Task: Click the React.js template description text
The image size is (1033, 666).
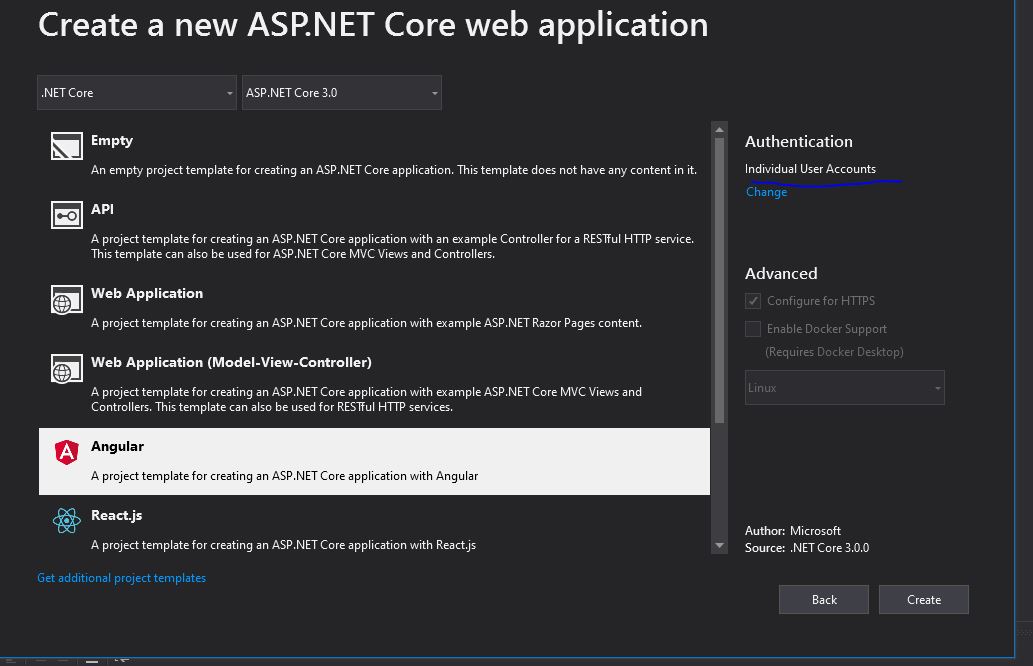Action: 283,545
